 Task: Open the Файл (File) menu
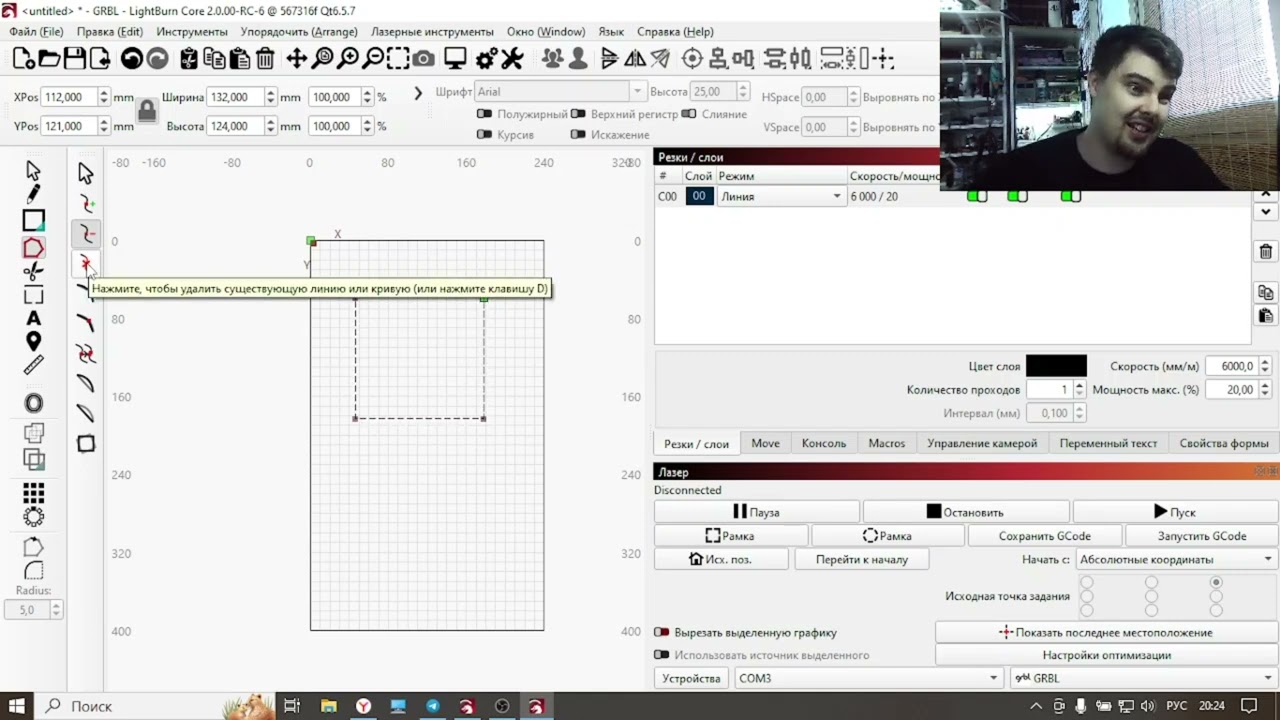36,32
